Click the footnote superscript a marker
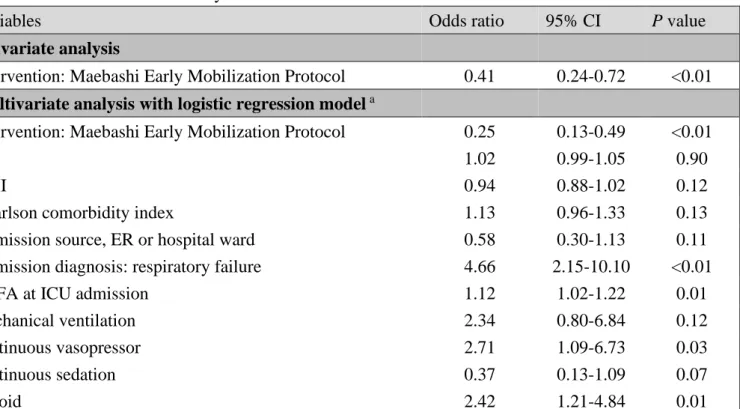 [x=372, y=100]
